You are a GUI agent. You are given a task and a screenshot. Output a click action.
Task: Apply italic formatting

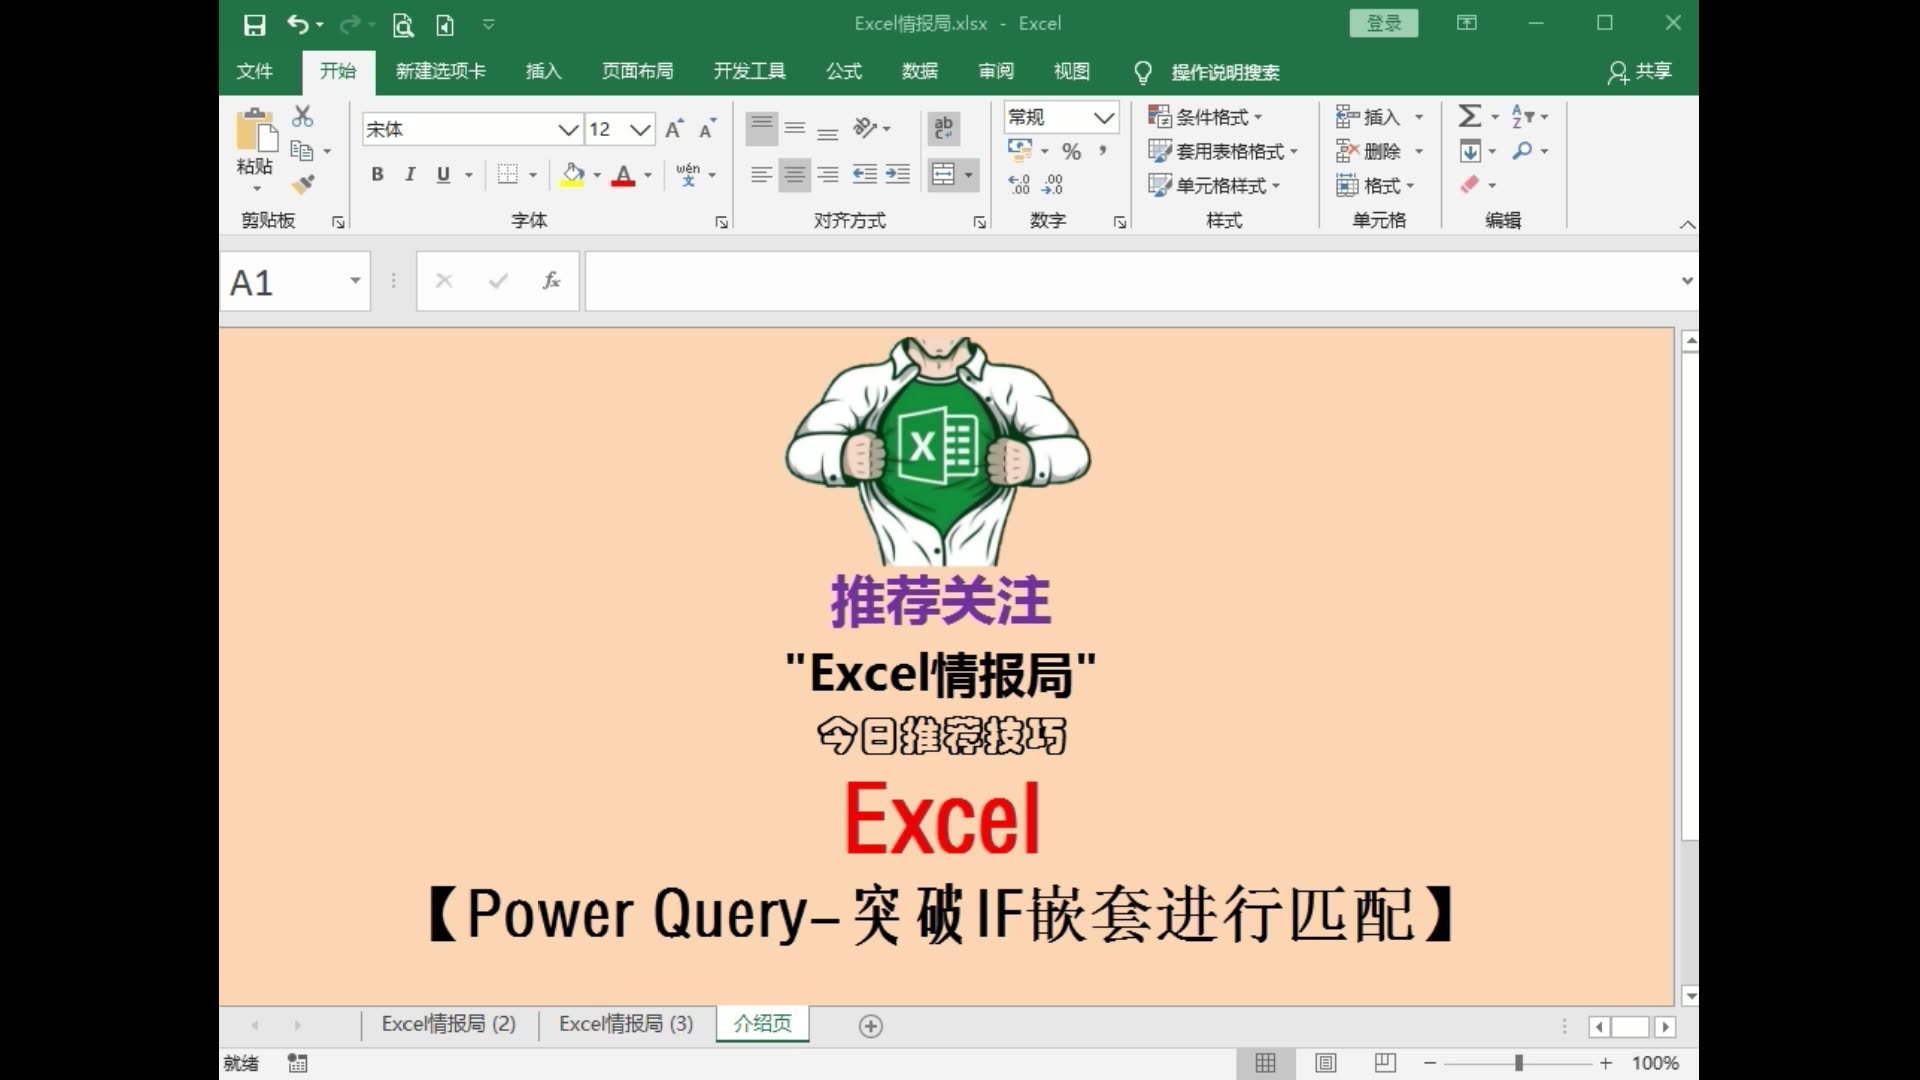(x=409, y=174)
